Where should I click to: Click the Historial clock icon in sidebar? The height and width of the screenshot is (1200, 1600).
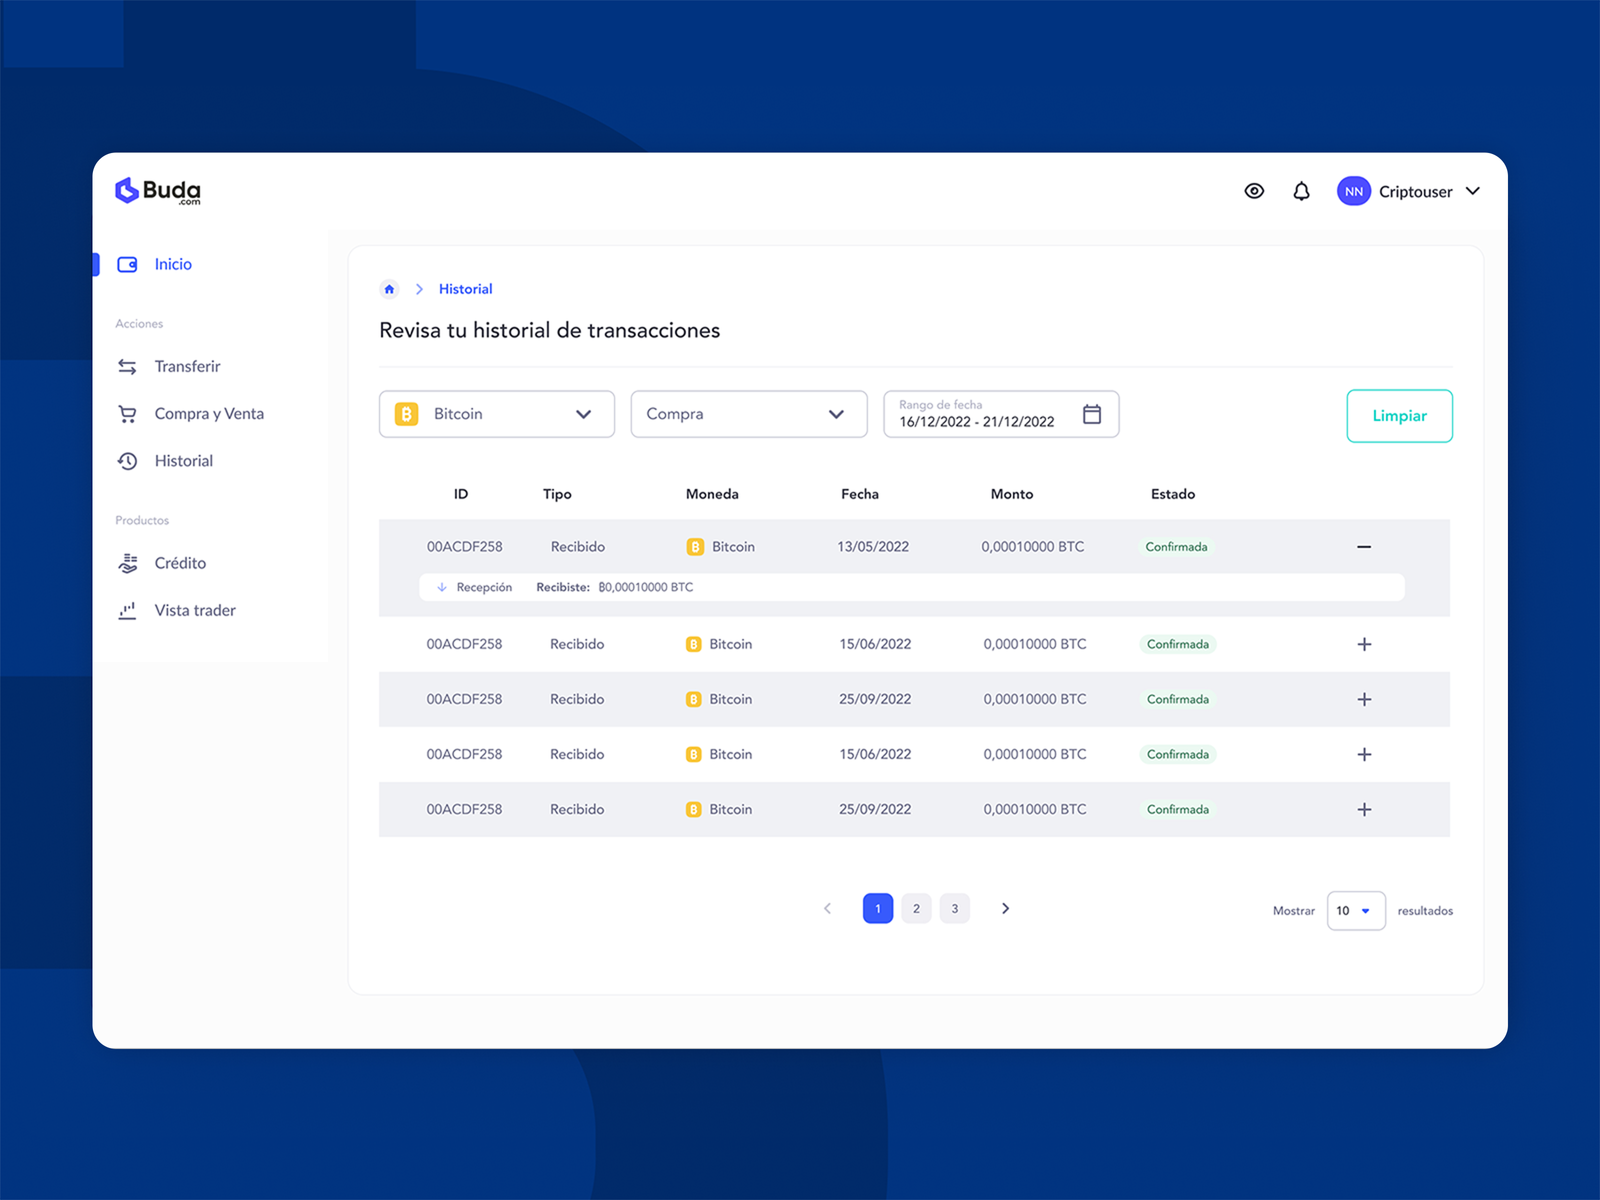tap(127, 461)
